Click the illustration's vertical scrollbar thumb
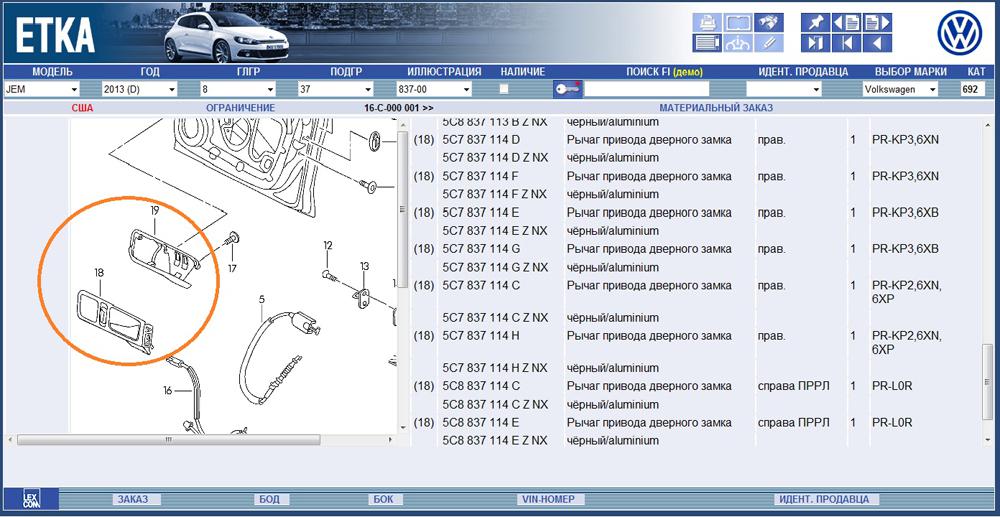1000x517 pixels. click(x=402, y=209)
